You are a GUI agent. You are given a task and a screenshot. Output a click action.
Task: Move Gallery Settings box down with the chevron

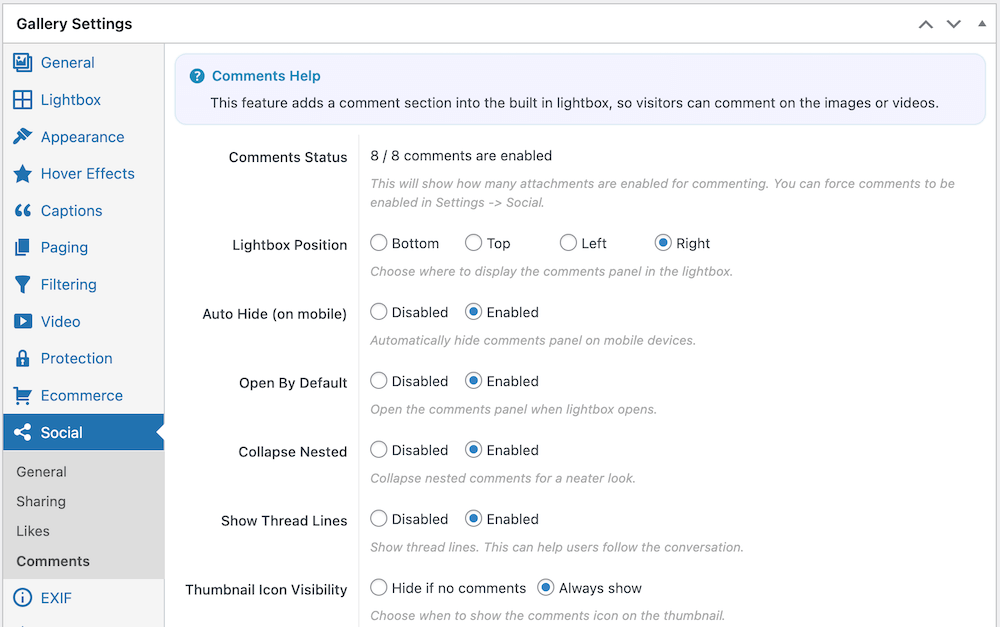[x=953, y=23]
